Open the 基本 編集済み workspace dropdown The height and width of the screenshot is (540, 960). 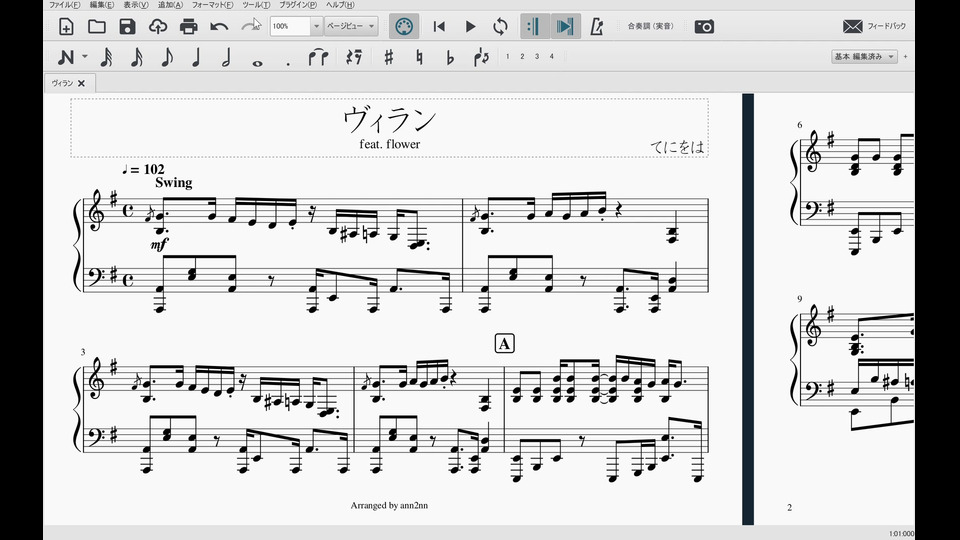[864, 56]
